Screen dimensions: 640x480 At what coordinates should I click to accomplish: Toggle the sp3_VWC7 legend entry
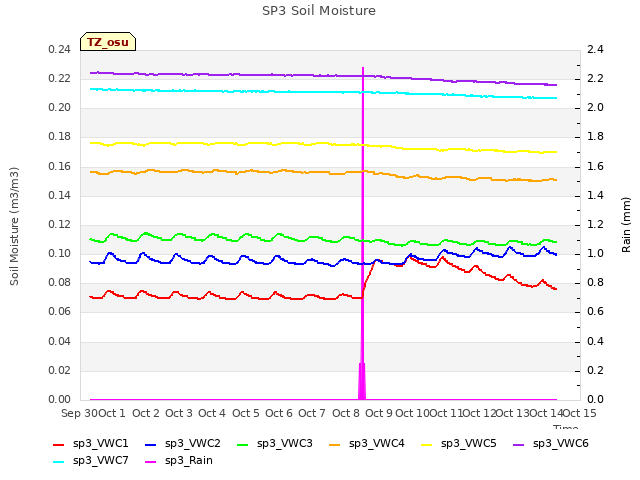pyautogui.click(x=91, y=461)
